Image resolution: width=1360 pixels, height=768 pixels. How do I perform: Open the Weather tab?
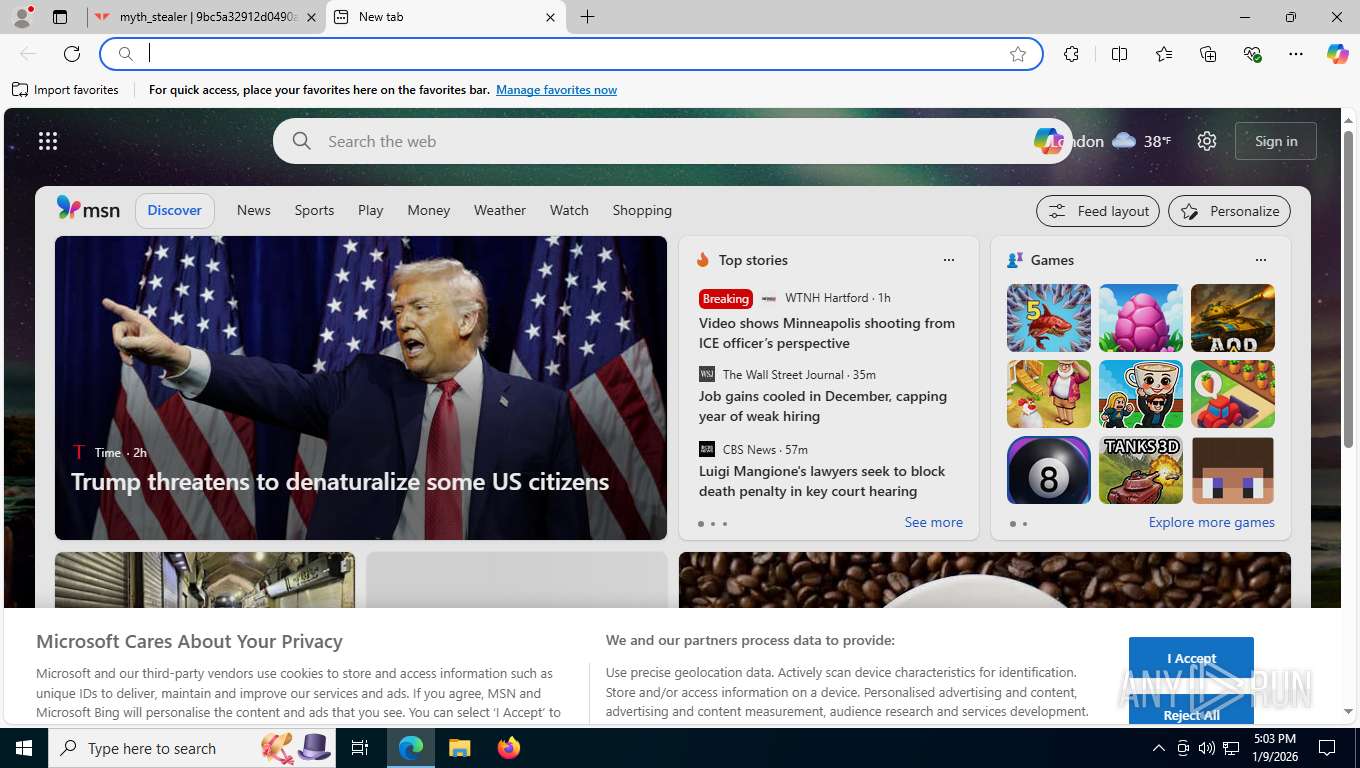coord(500,210)
